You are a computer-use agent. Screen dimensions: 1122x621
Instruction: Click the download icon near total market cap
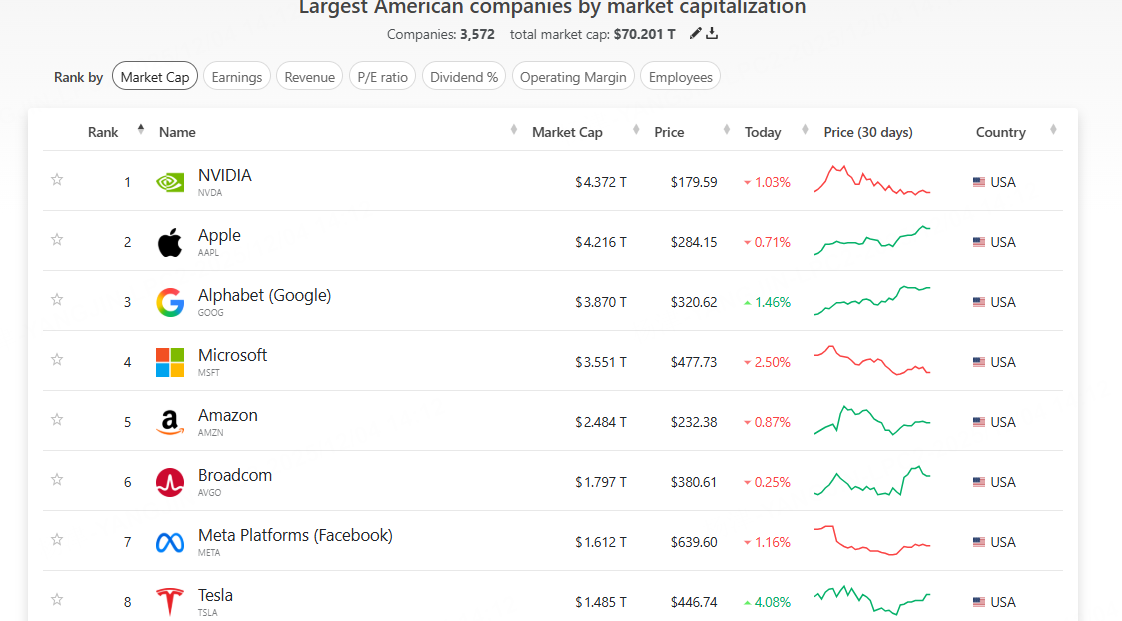tap(712, 34)
